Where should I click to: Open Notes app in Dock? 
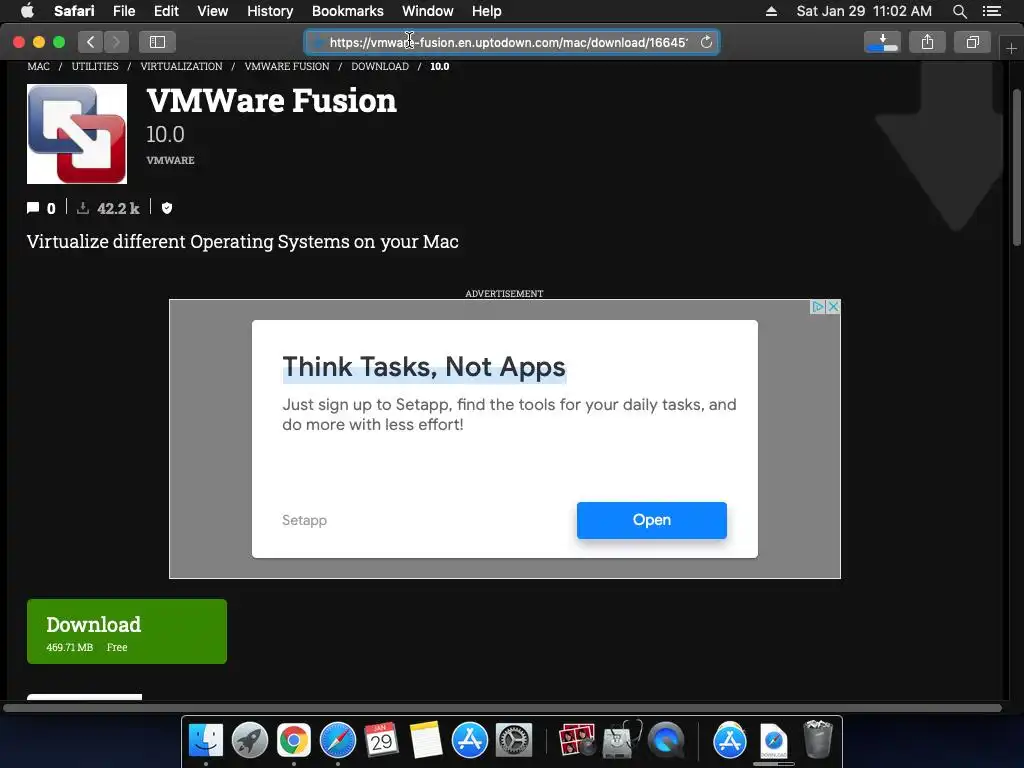tap(426, 741)
